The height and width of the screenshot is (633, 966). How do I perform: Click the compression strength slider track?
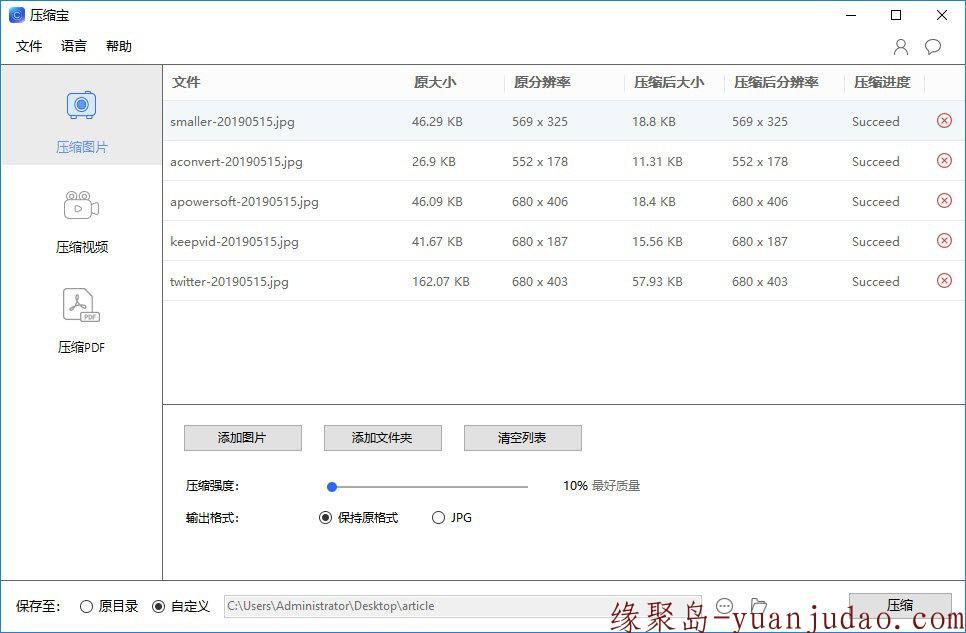click(427, 487)
